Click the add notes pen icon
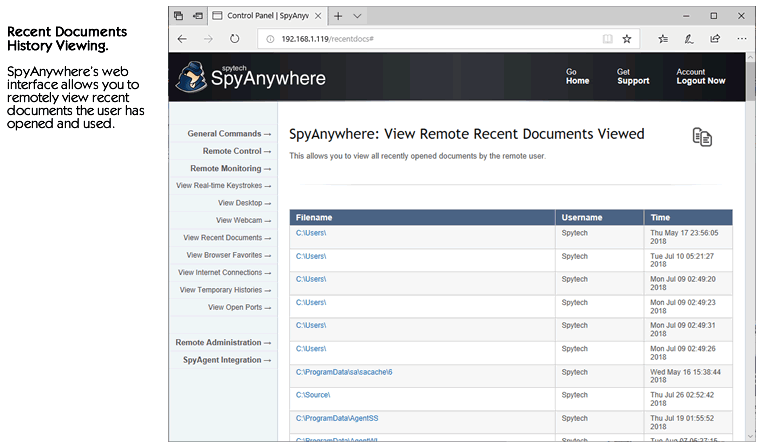This screenshot has height=445, width=761. click(689, 39)
